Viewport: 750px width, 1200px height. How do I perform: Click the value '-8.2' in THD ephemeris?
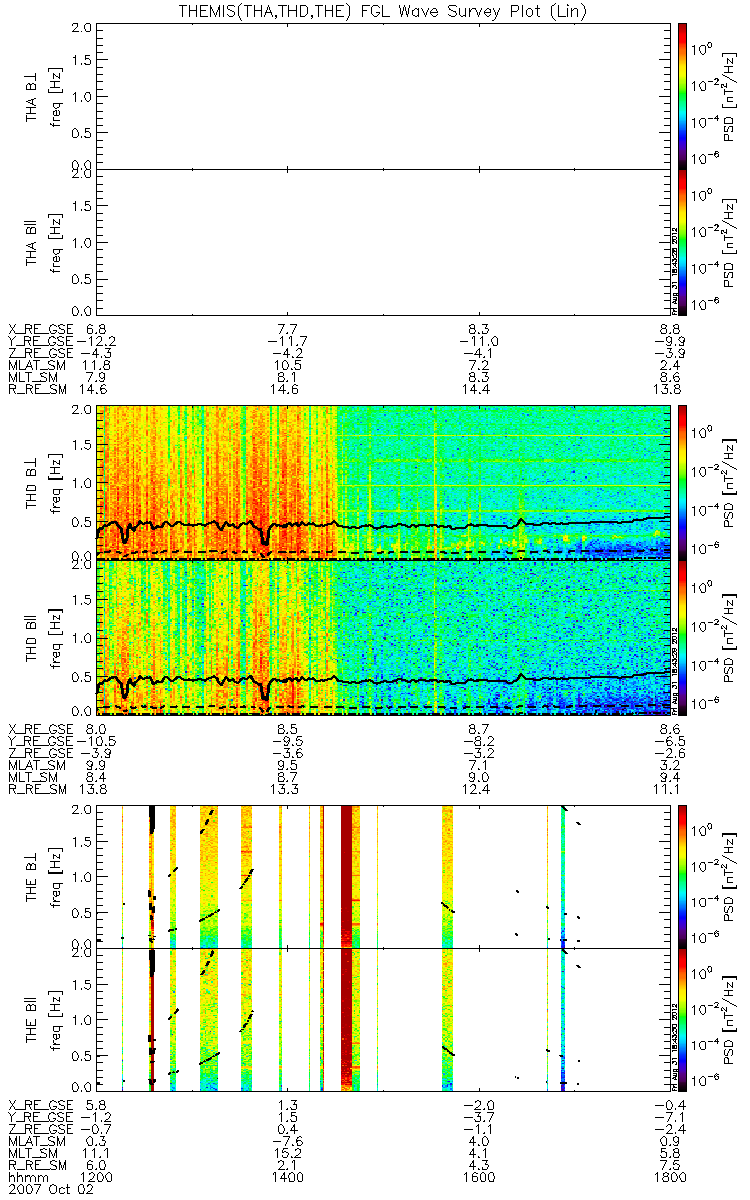[477, 742]
